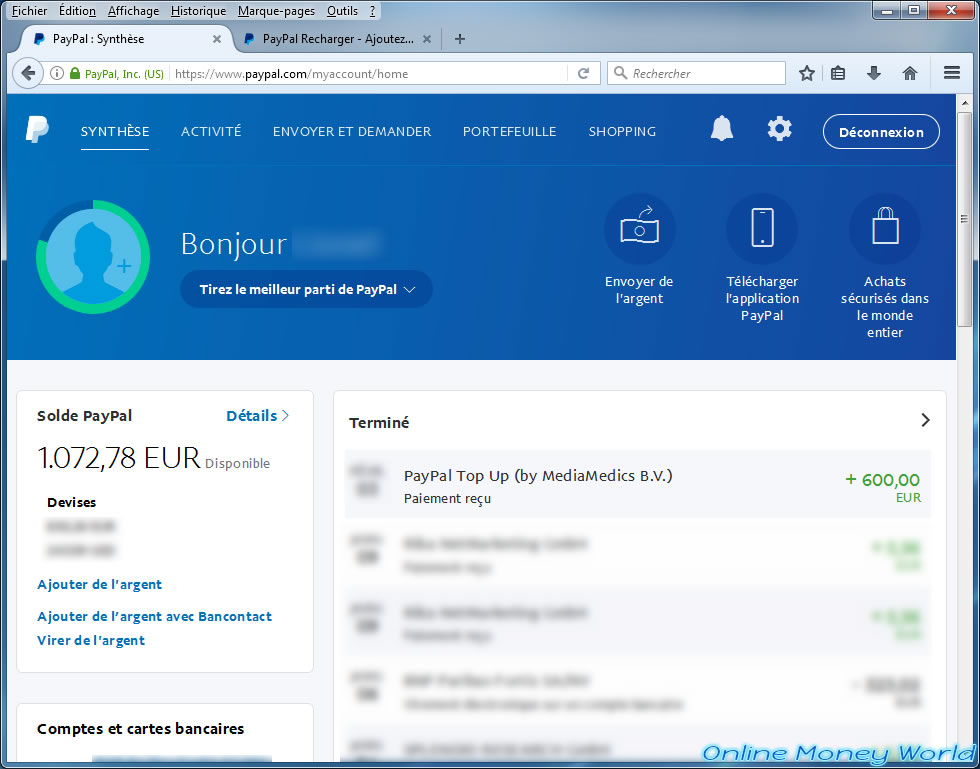This screenshot has width=980, height=769.
Task: Click the PayPal logo in header
Action: click(37, 129)
